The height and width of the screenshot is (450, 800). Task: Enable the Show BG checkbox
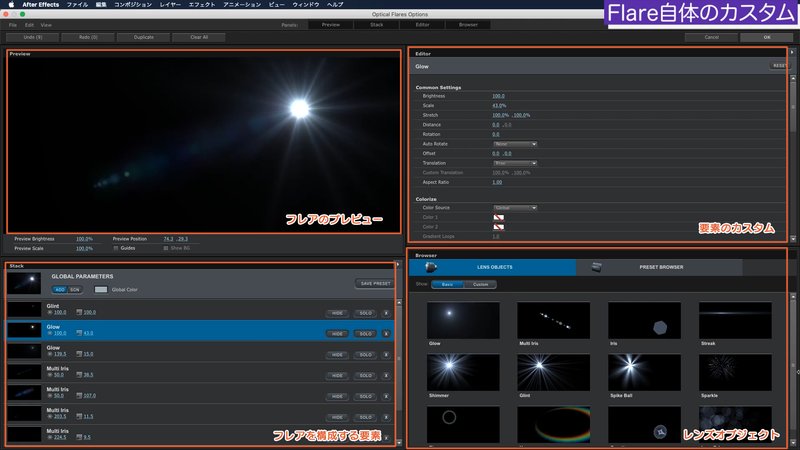166,248
